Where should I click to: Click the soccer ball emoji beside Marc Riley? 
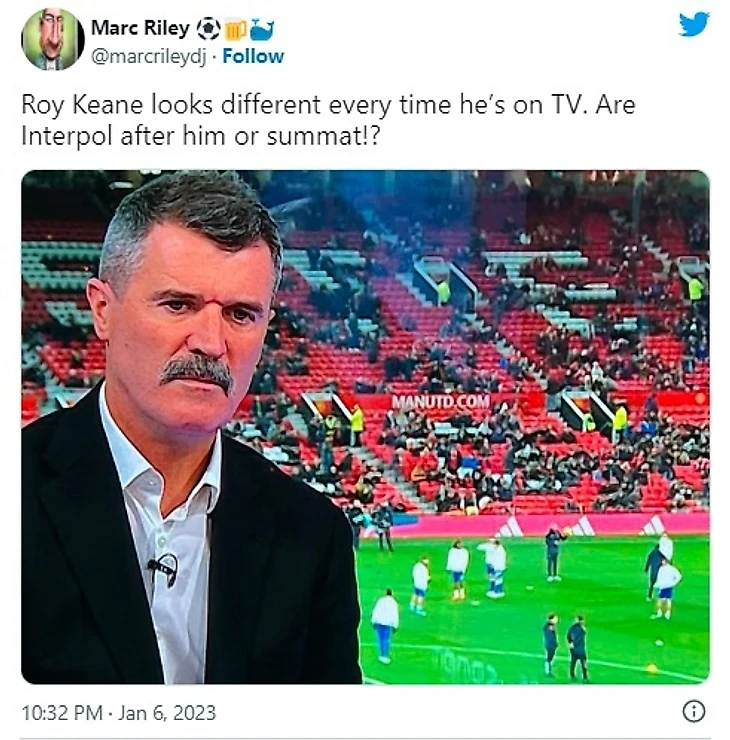pos(208,29)
